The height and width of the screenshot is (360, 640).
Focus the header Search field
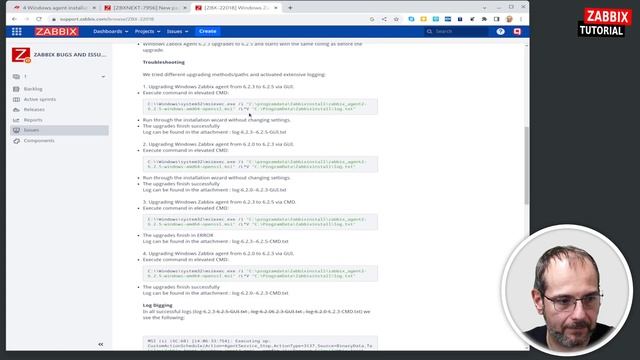pos(456,31)
